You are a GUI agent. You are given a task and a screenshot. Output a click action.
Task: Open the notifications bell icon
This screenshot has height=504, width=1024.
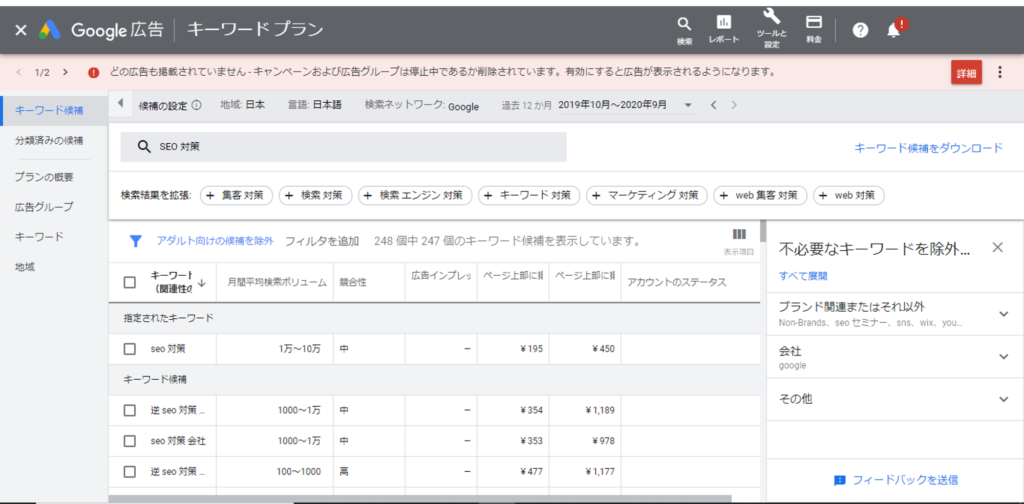893,30
